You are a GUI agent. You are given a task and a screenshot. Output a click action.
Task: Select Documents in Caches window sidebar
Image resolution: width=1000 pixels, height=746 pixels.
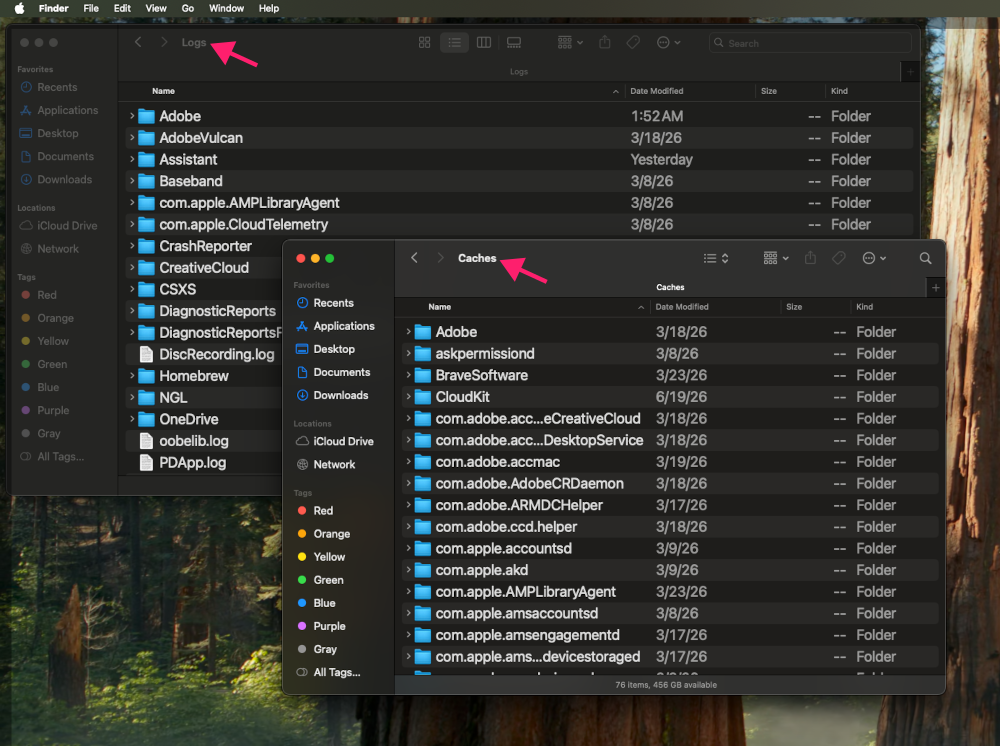click(341, 372)
